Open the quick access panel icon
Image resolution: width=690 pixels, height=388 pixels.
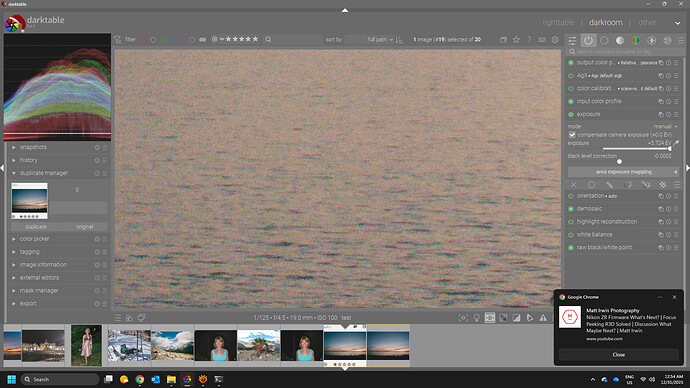coord(572,40)
